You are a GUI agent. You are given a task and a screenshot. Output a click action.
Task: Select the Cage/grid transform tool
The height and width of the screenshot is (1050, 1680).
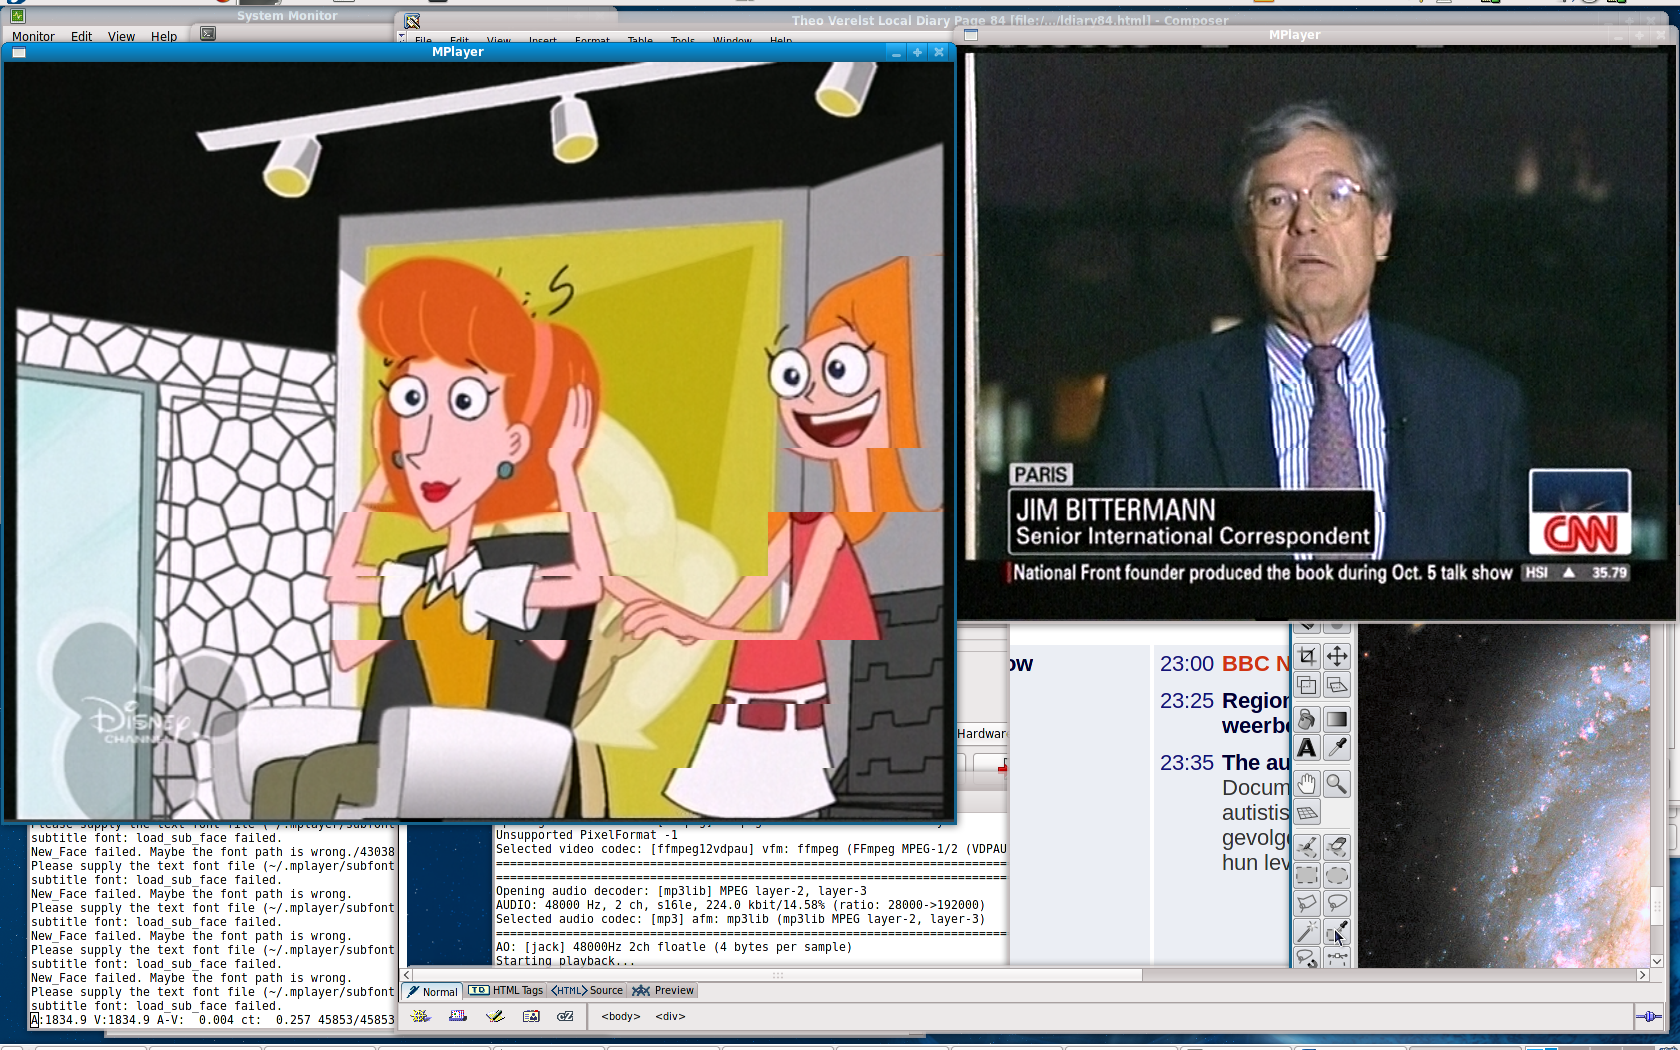[x=1307, y=813]
